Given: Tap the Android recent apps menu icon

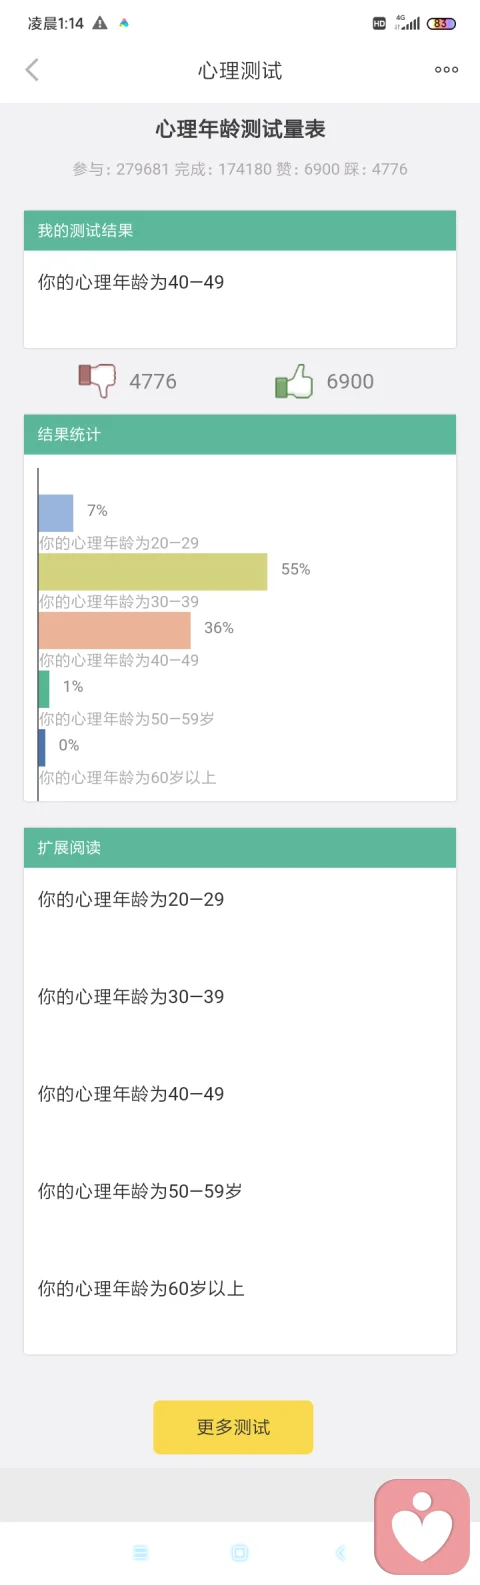Looking at the screenshot, I should (x=140, y=1553).
